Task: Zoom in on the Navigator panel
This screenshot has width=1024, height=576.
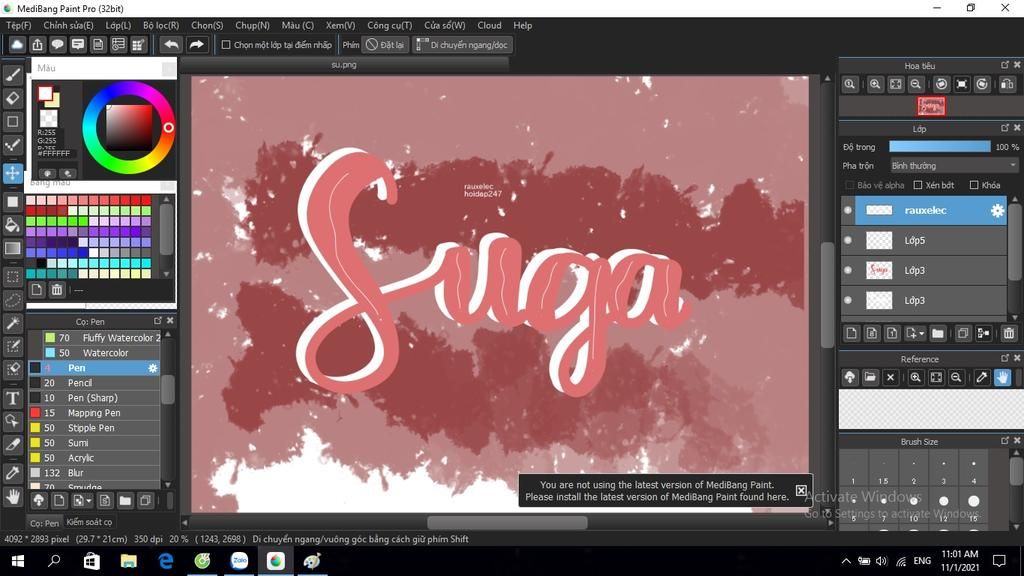Action: pyautogui.click(x=875, y=84)
